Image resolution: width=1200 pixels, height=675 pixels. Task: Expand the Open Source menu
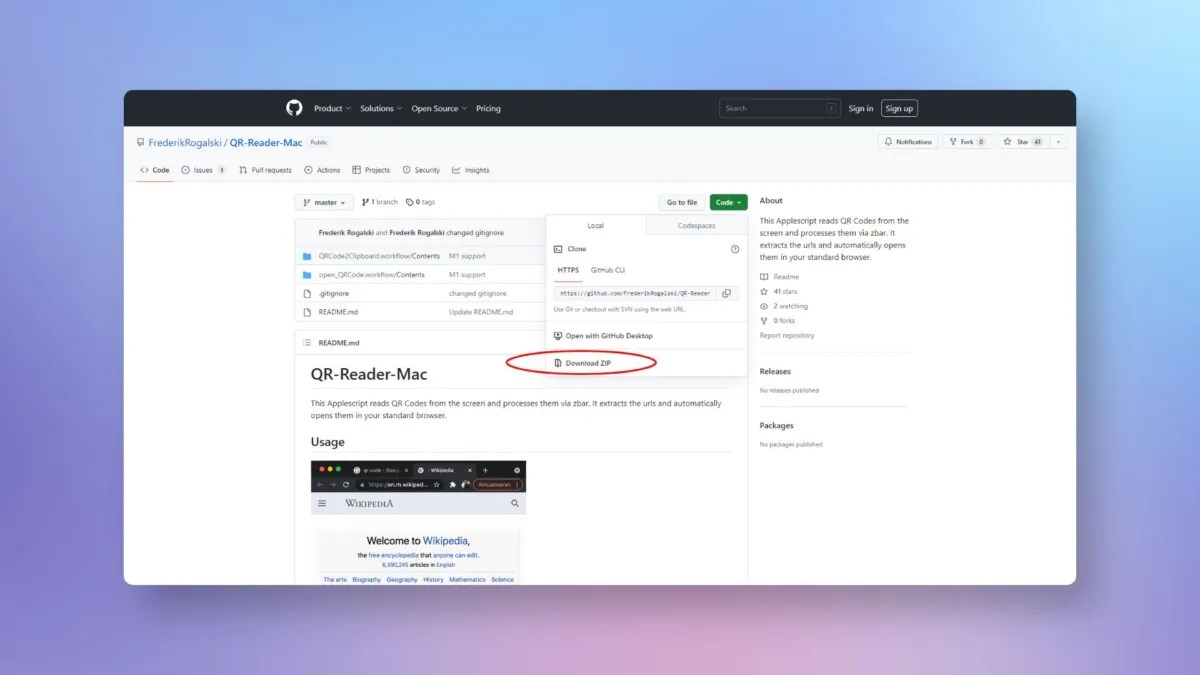pos(439,108)
